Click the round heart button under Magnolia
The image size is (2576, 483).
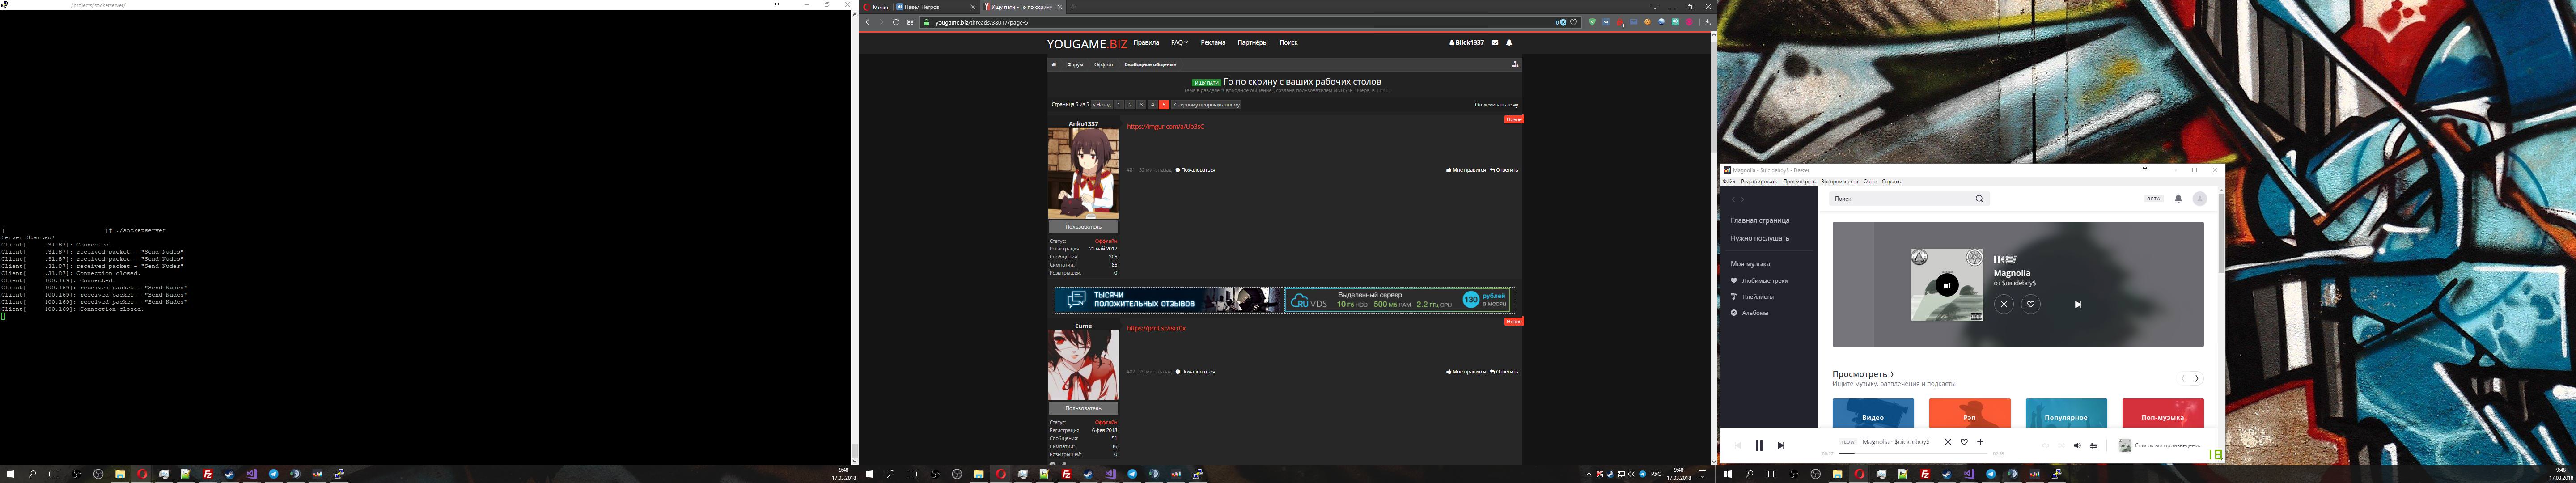click(2031, 304)
